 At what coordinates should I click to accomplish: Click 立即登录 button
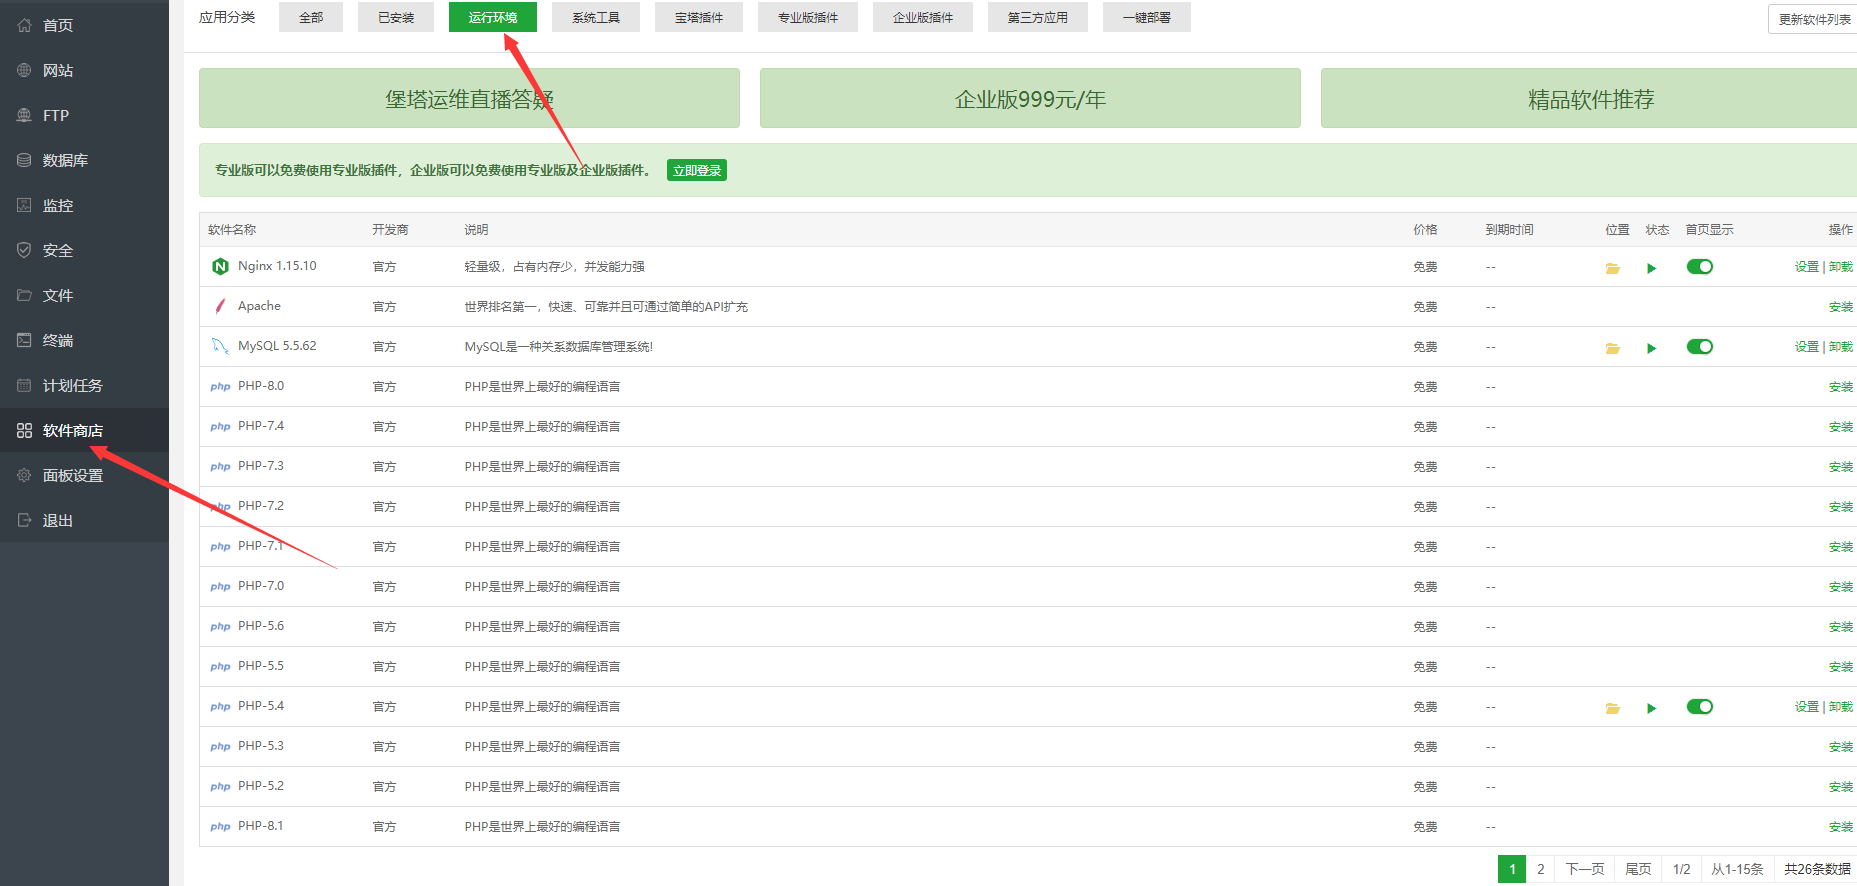click(696, 170)
